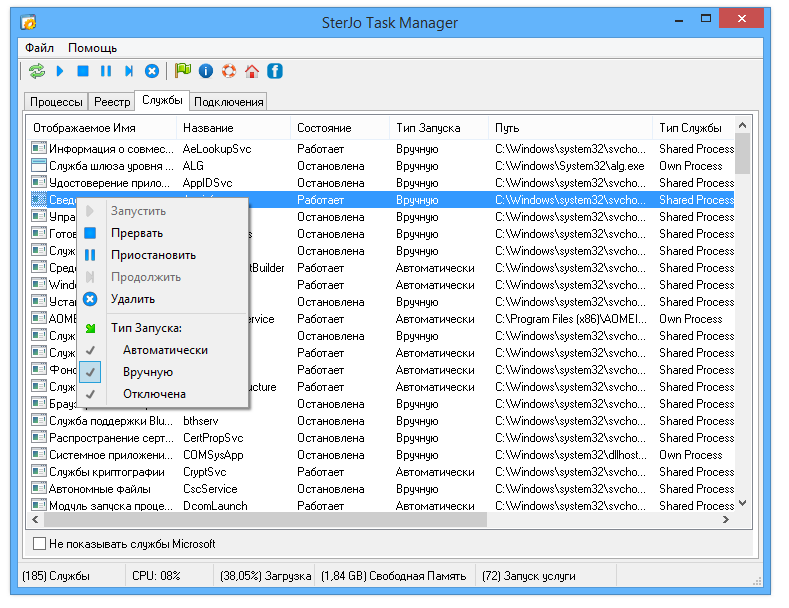Click the greyed Запустить context menu entry
Viewport: 789px width, 608px height.
tap(163, 211)
